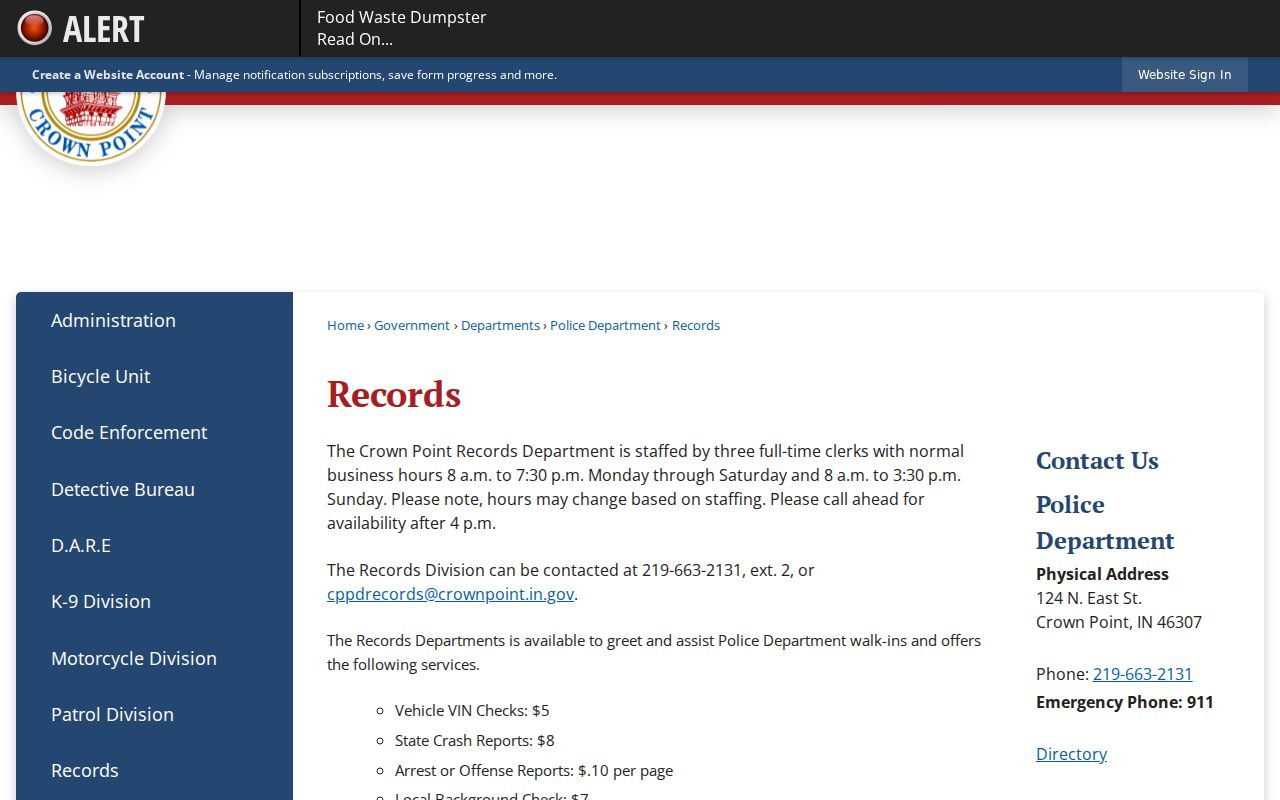Go to Motorcycle Division sidebar page
Image resolution: width=1280 pixels, height=800 pixels.
click(x=154, y=658)
